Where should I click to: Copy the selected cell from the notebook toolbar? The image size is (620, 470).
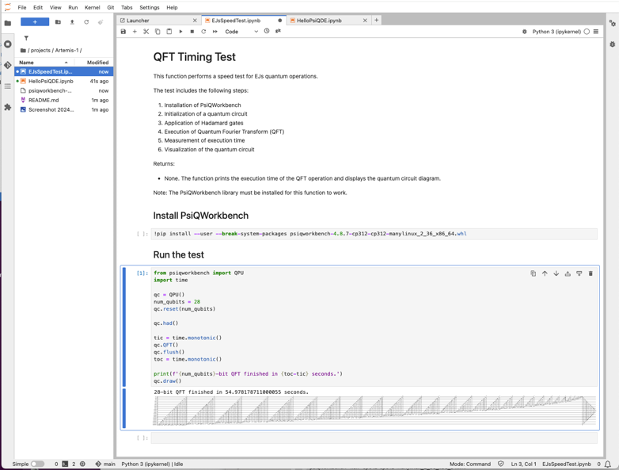pyautogui.click(x=157, y=31)
